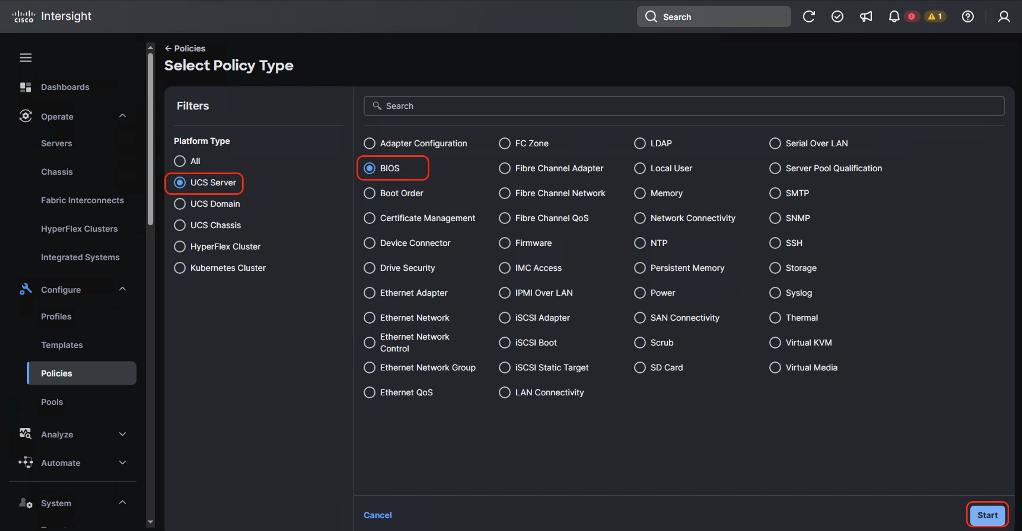This screenshot has height=531, width=1022.
Task: Expand the Analyze section
Action: (x=122, y=434)
